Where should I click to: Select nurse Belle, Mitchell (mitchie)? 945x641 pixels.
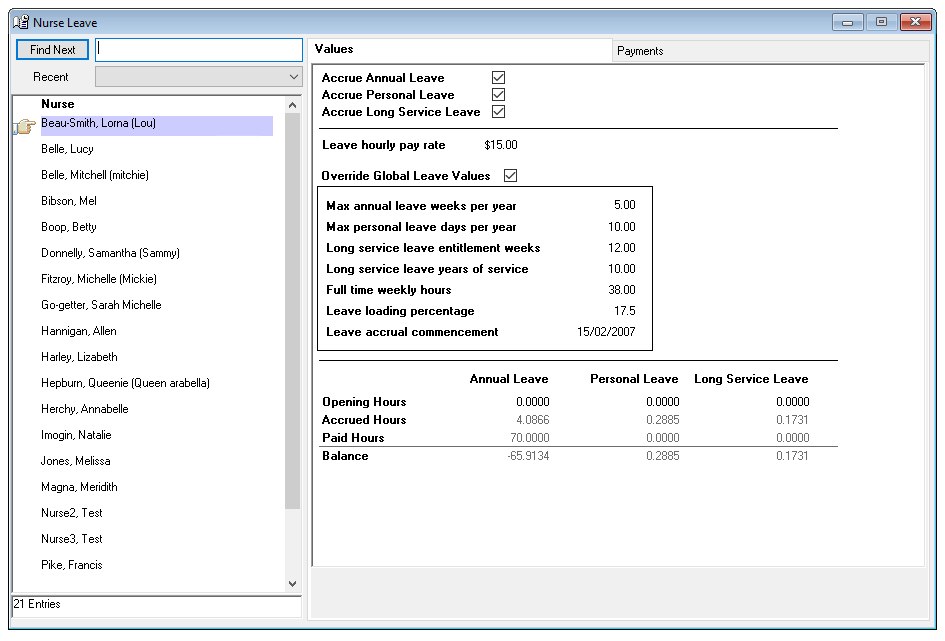[95, 175]
